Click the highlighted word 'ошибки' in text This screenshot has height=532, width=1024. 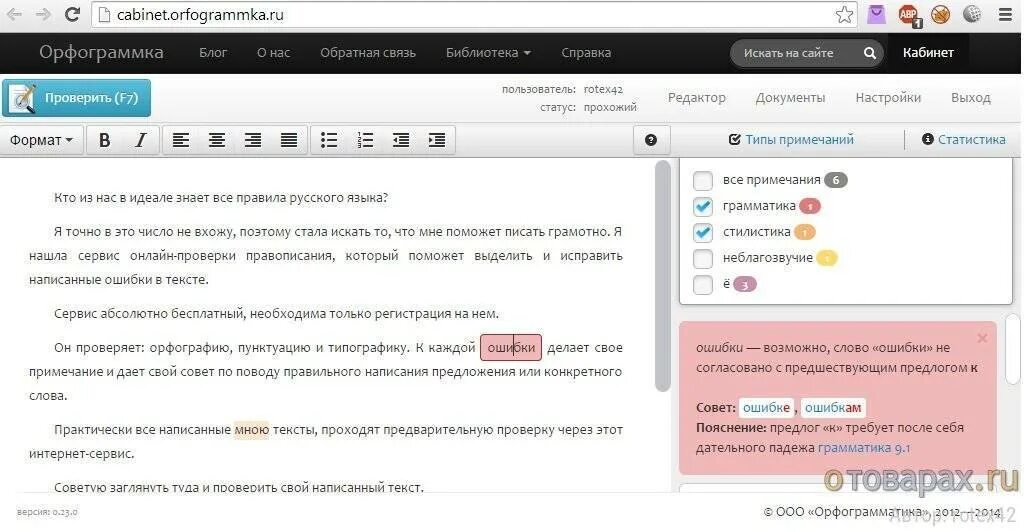[511, 348]
